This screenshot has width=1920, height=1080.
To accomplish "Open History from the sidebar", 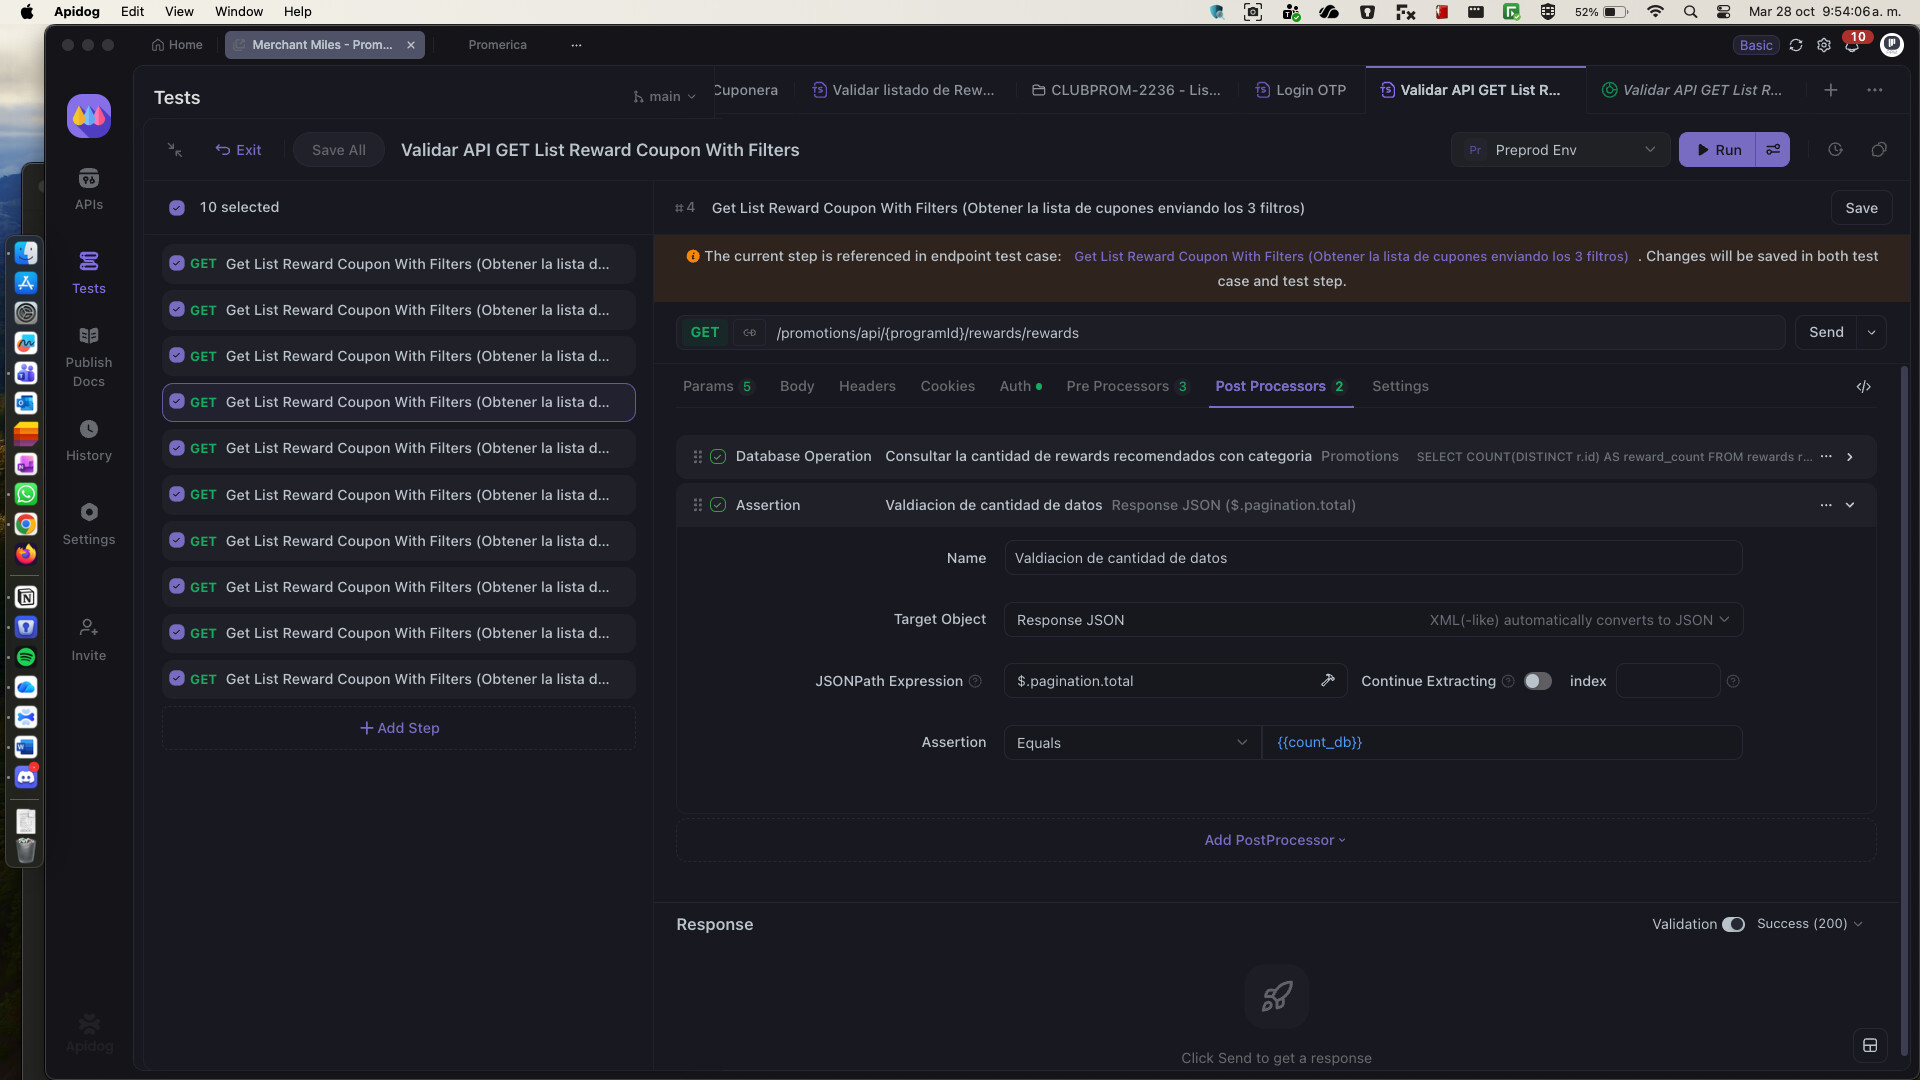I will 88,440.
